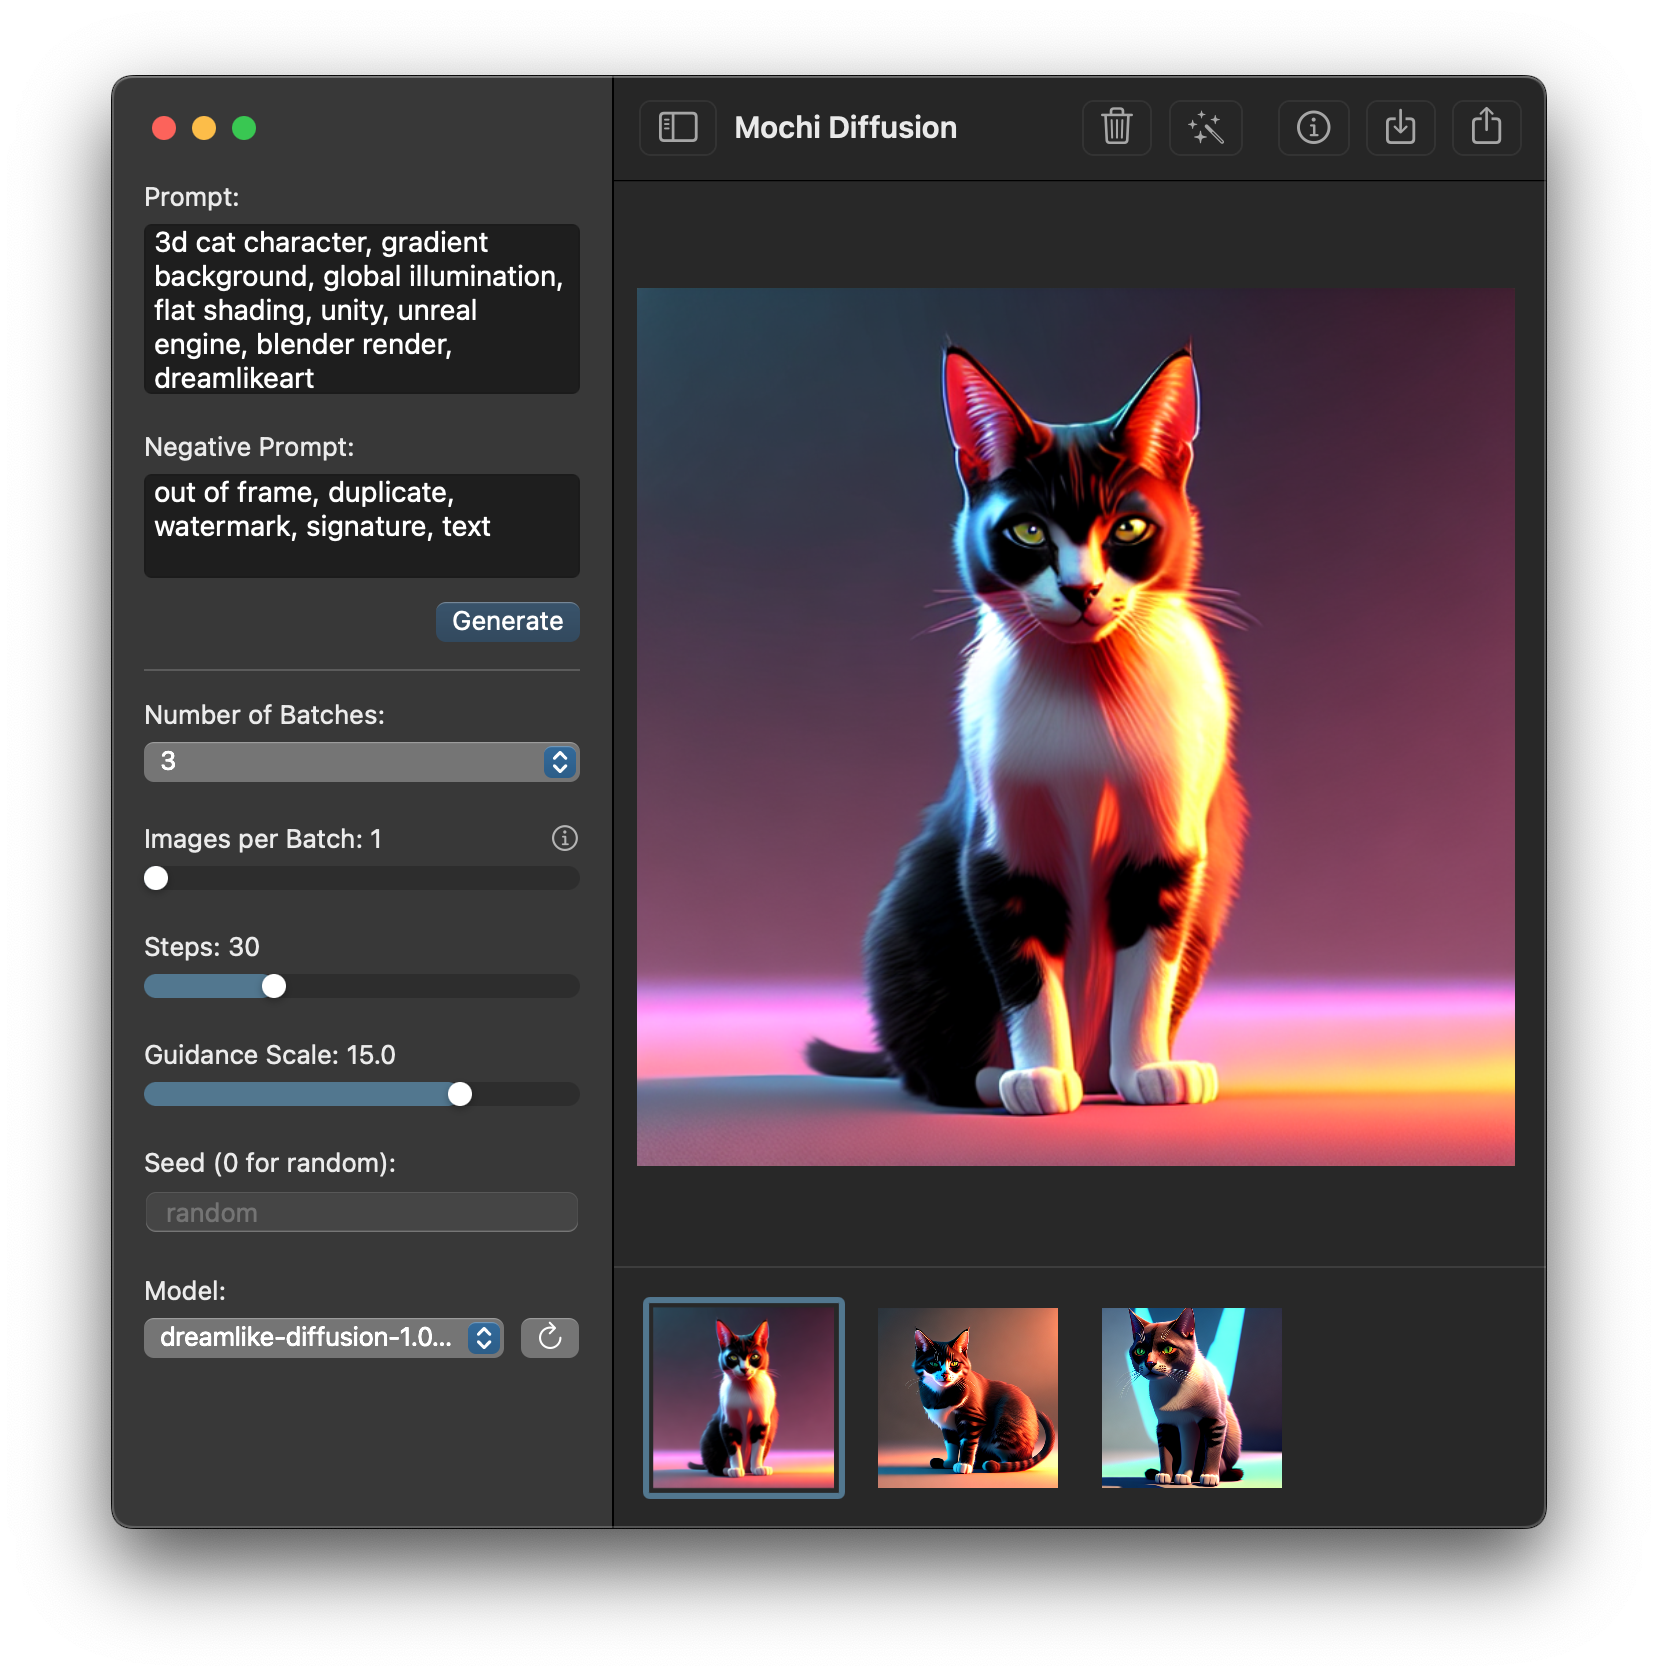Click the Guidance Scale slider handle
The width and height of the screenshot is (1658, 1676).
(460, 1094)
